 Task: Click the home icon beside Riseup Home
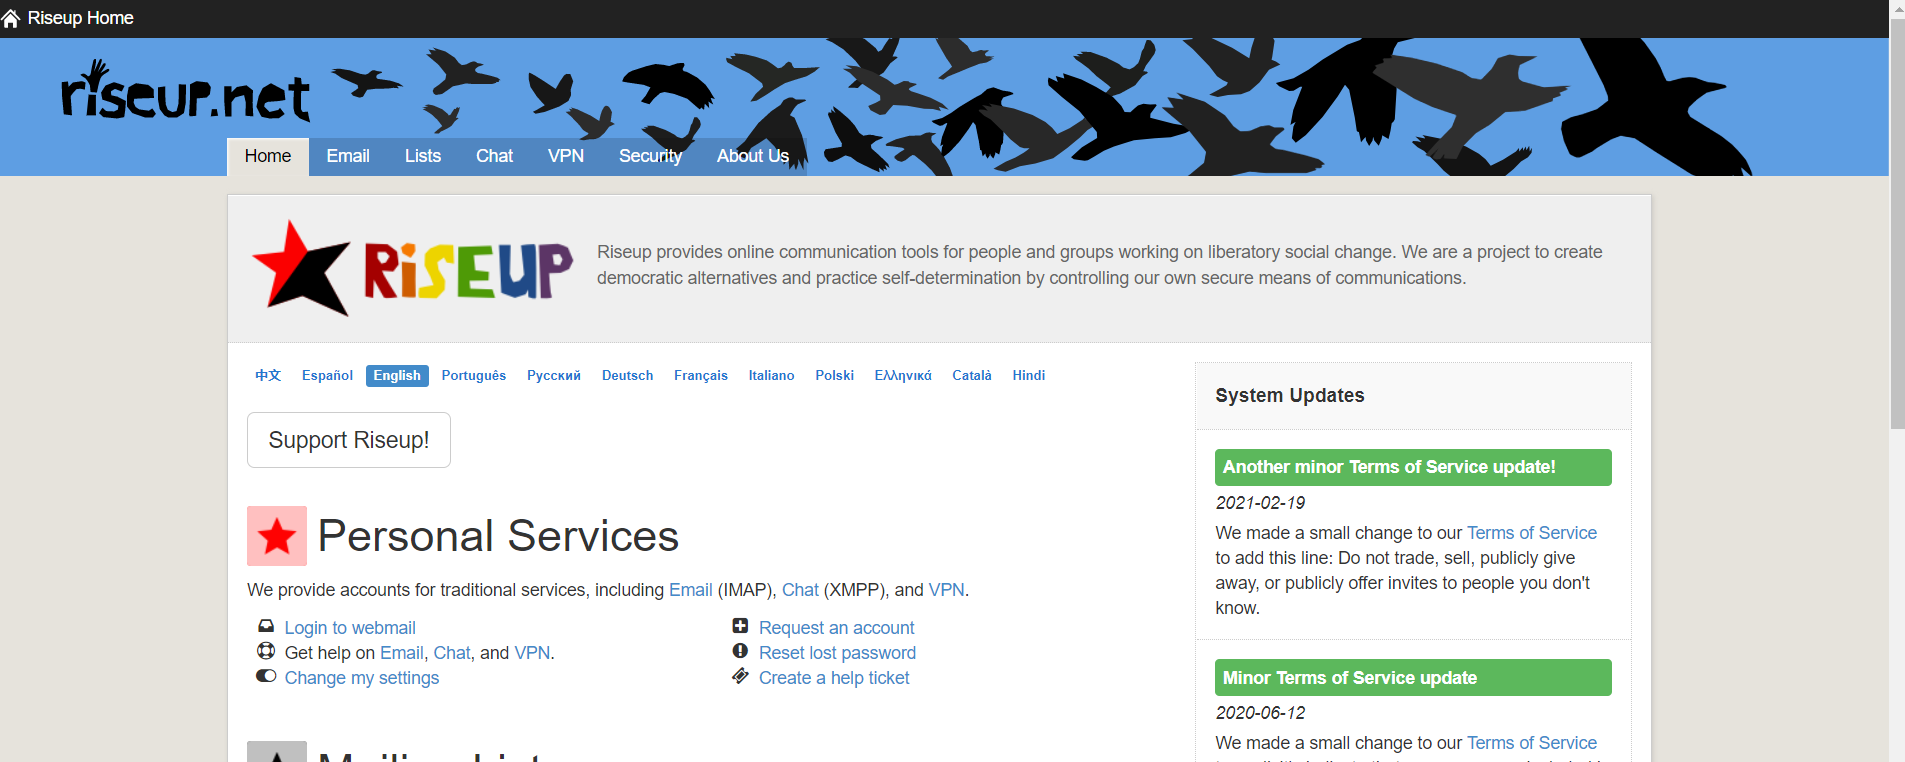point(11,18)
